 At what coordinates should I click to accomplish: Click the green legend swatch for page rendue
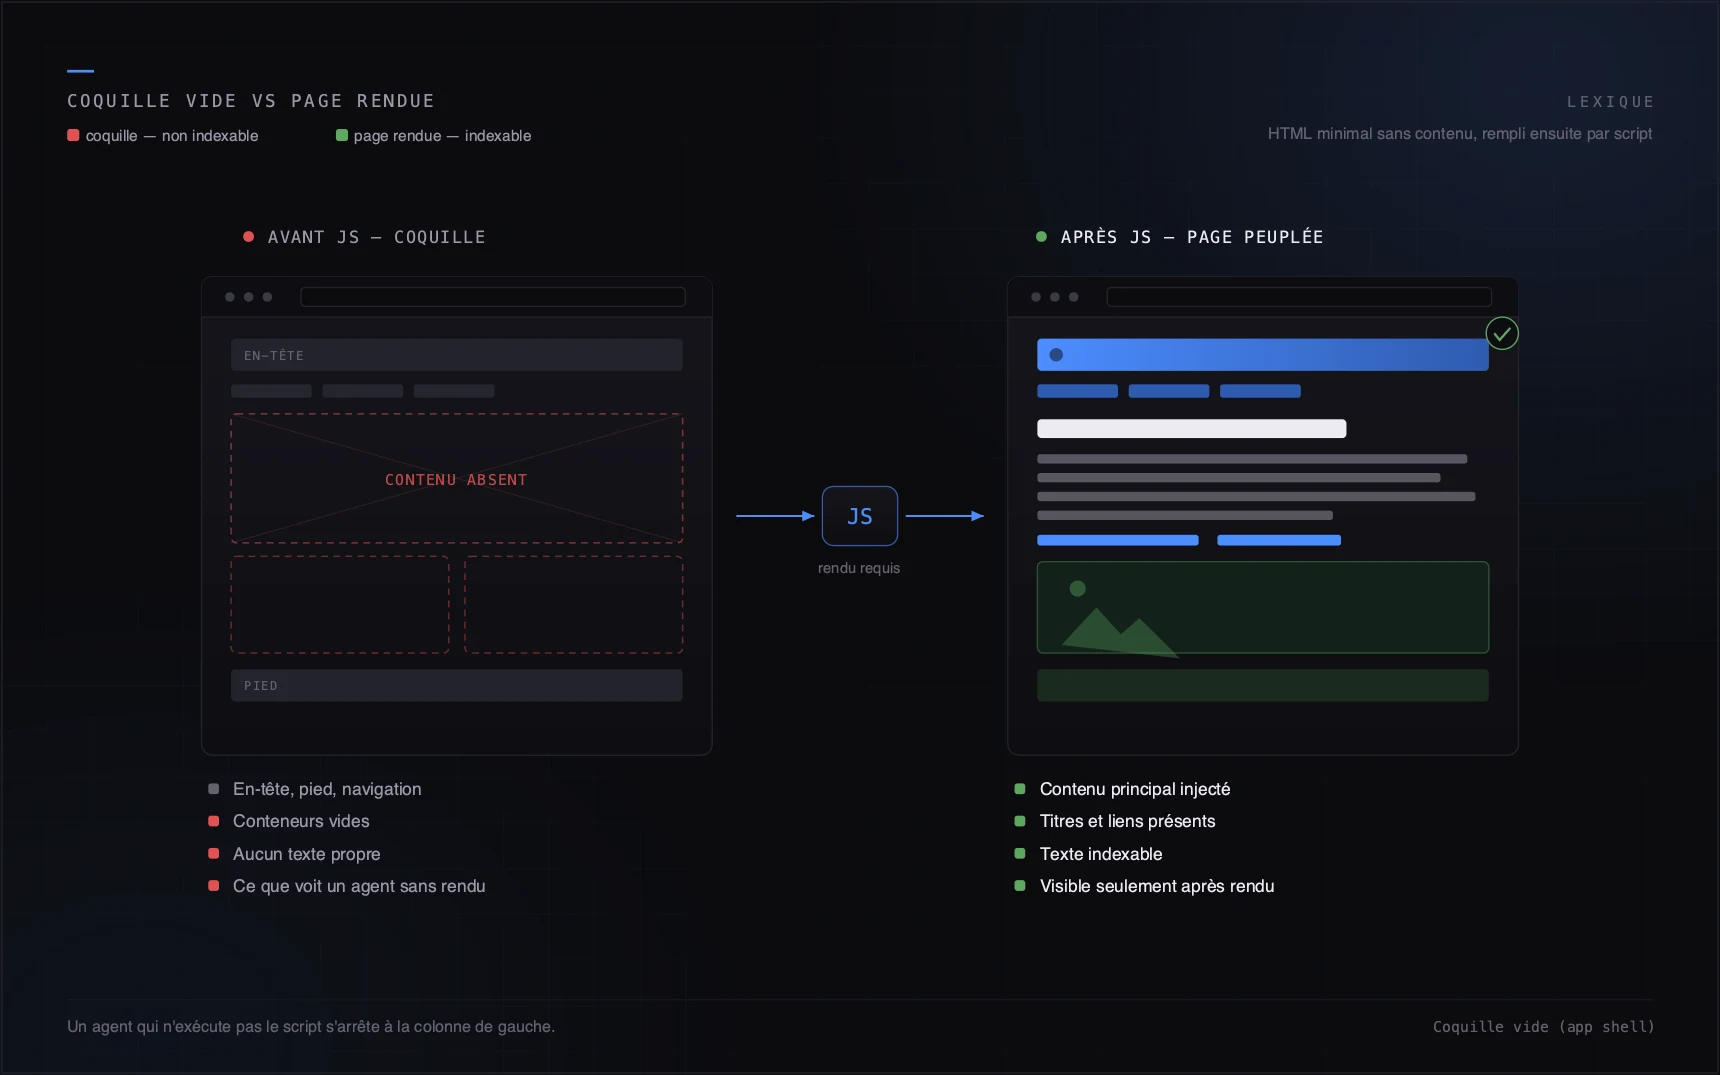coord(342,135)
